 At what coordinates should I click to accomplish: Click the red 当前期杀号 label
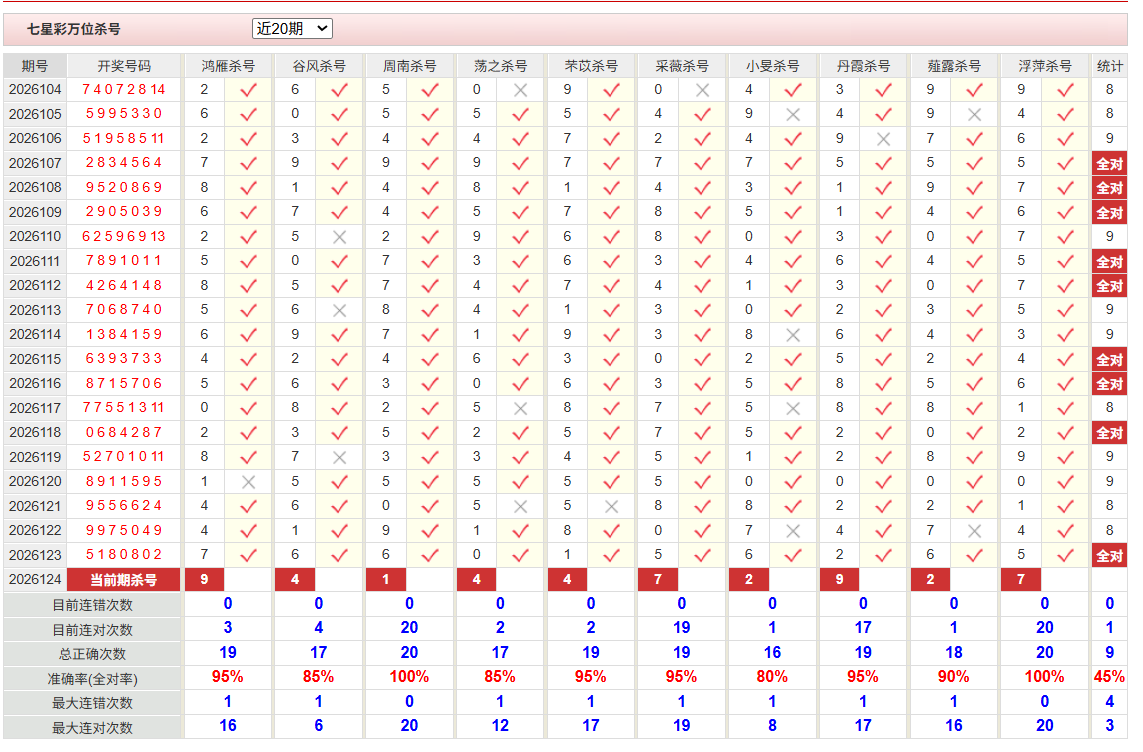click(x=123, y=580)
